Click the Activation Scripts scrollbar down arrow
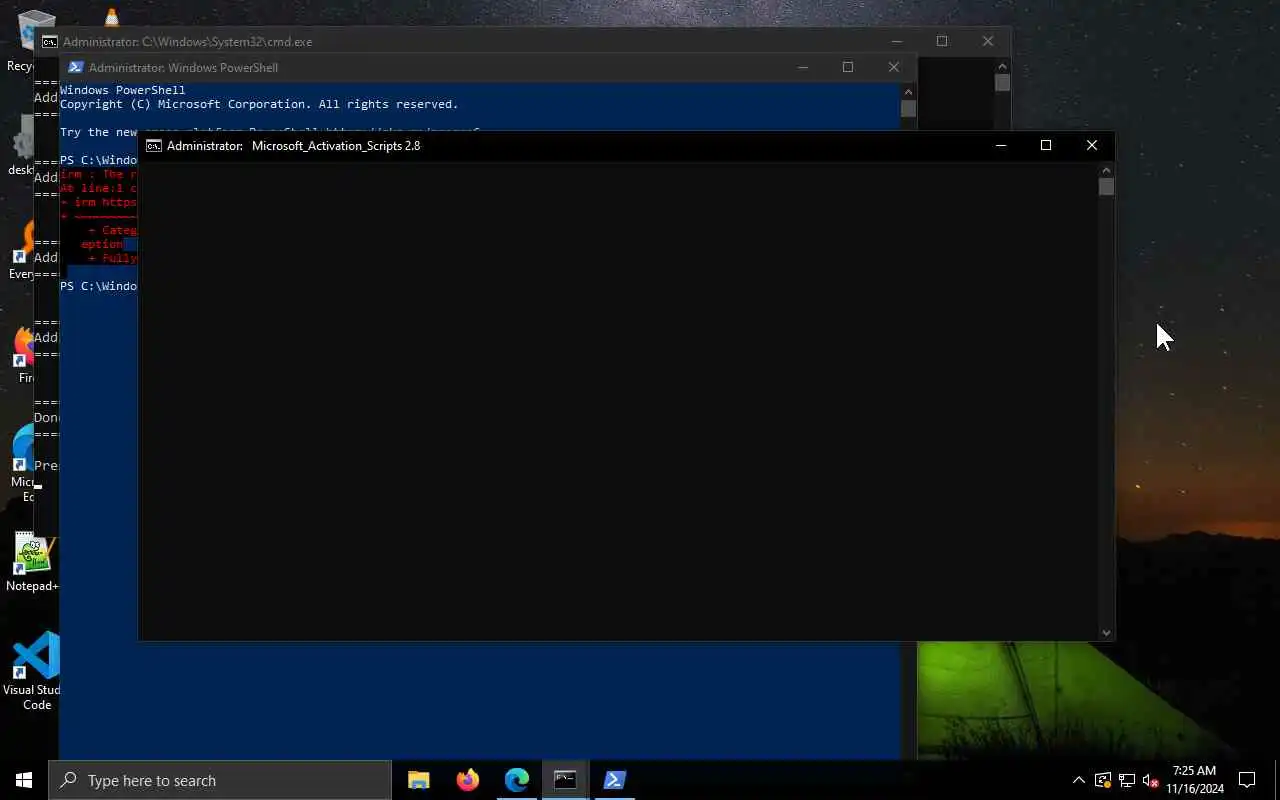 click(1106, 632)
